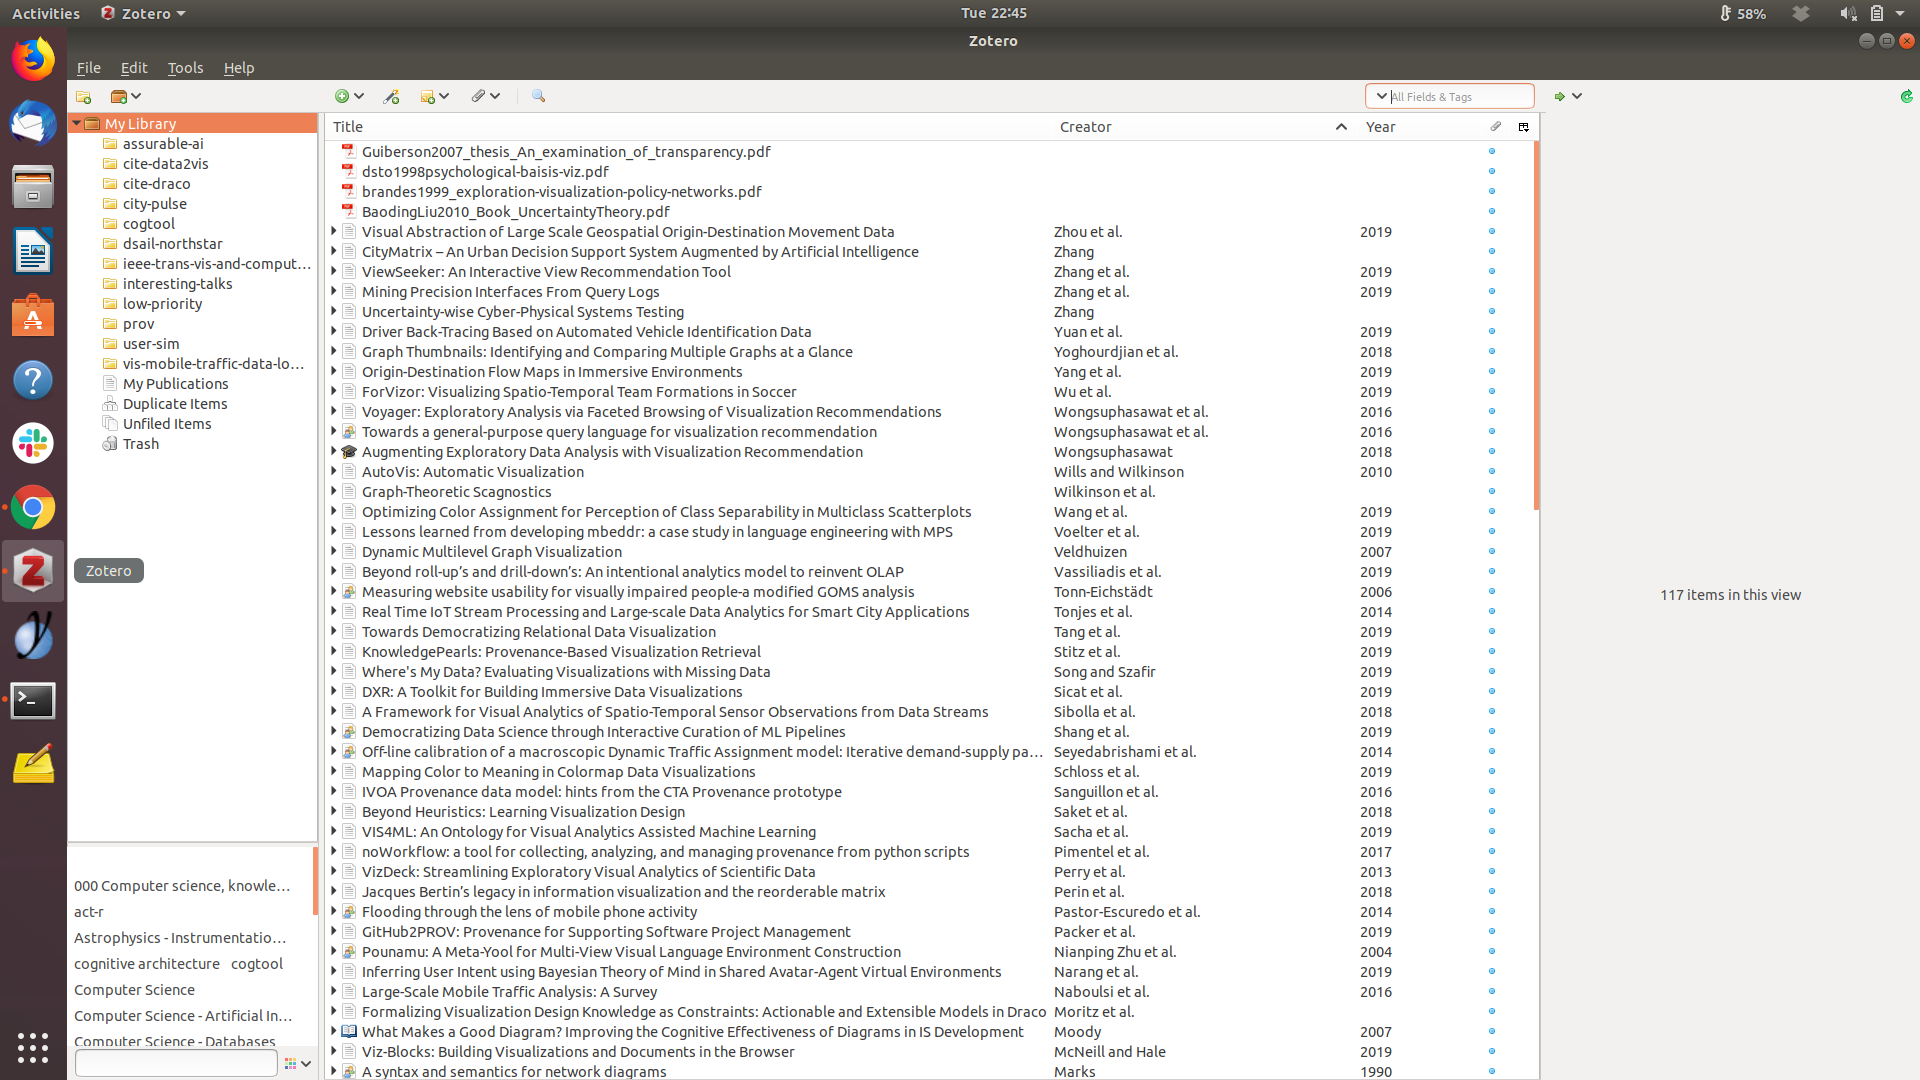Image resolution: width=1920 pixels, height=1080 pixels.
Task: Click the green Sync refresh icon
Action: coord(1906,97)
